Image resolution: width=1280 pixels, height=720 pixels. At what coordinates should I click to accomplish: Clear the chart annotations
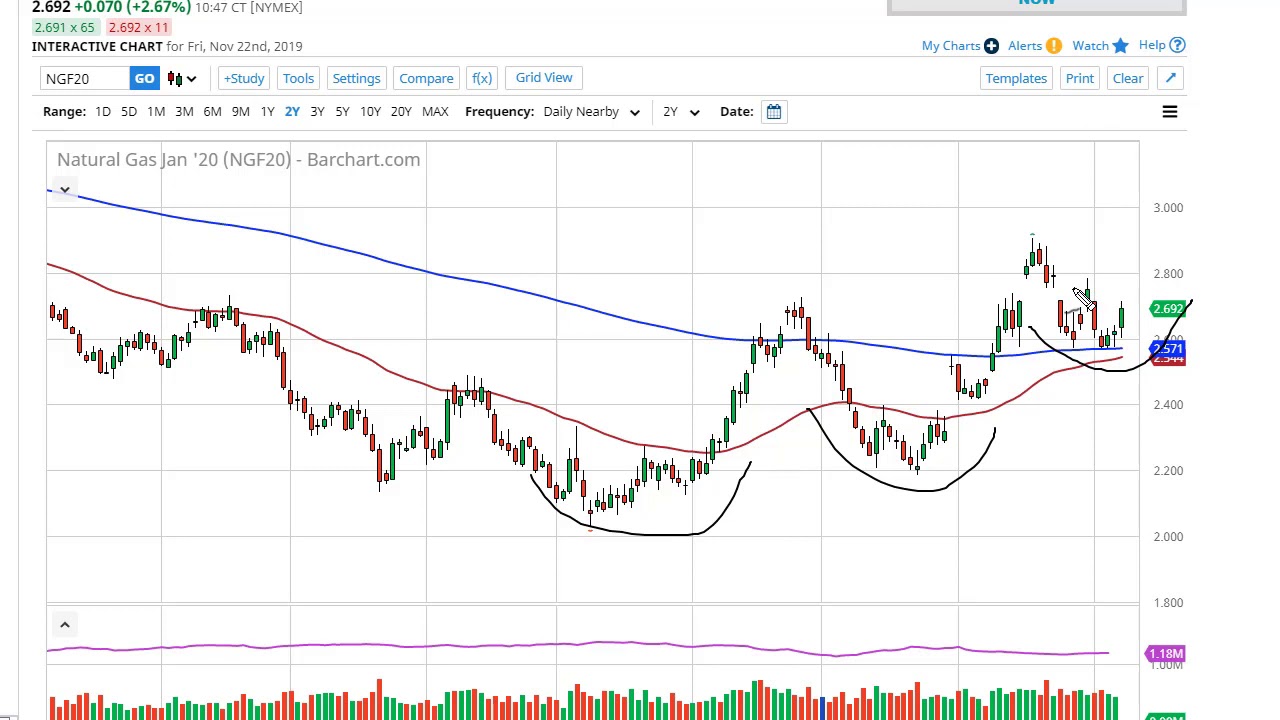pos(1128,78)
